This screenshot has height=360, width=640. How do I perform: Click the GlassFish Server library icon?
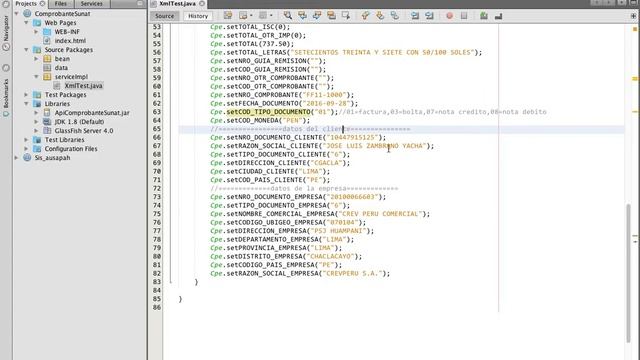(47, 131)
